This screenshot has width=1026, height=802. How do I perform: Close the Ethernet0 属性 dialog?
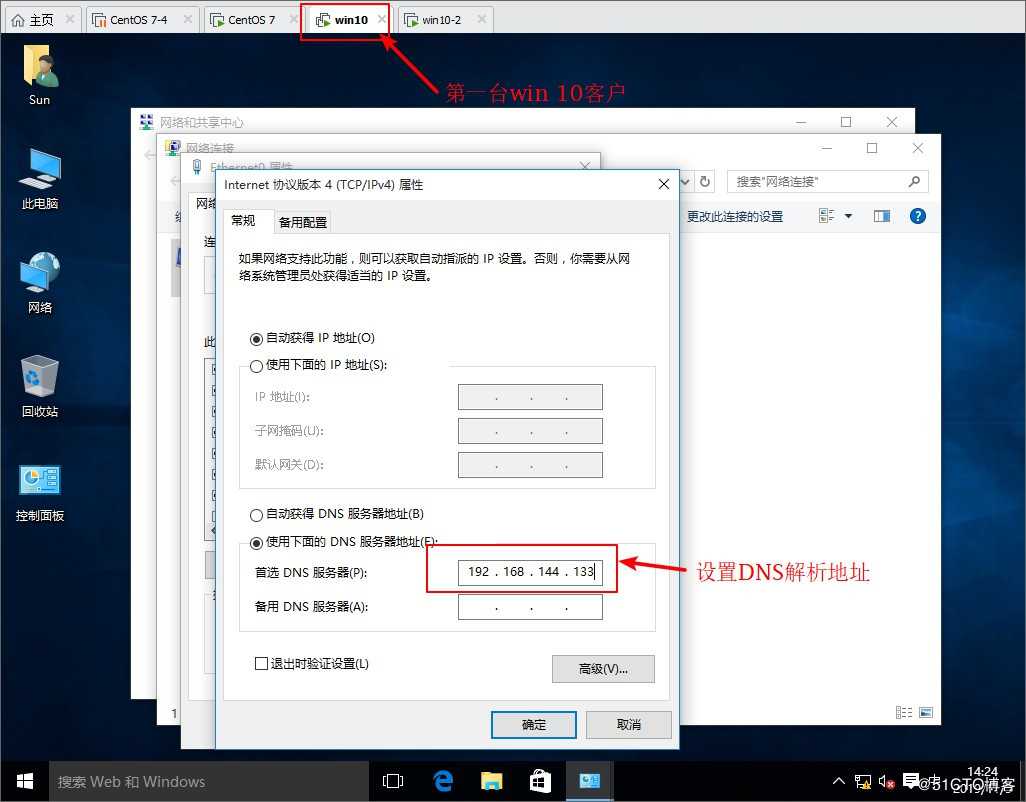(585, 166)
